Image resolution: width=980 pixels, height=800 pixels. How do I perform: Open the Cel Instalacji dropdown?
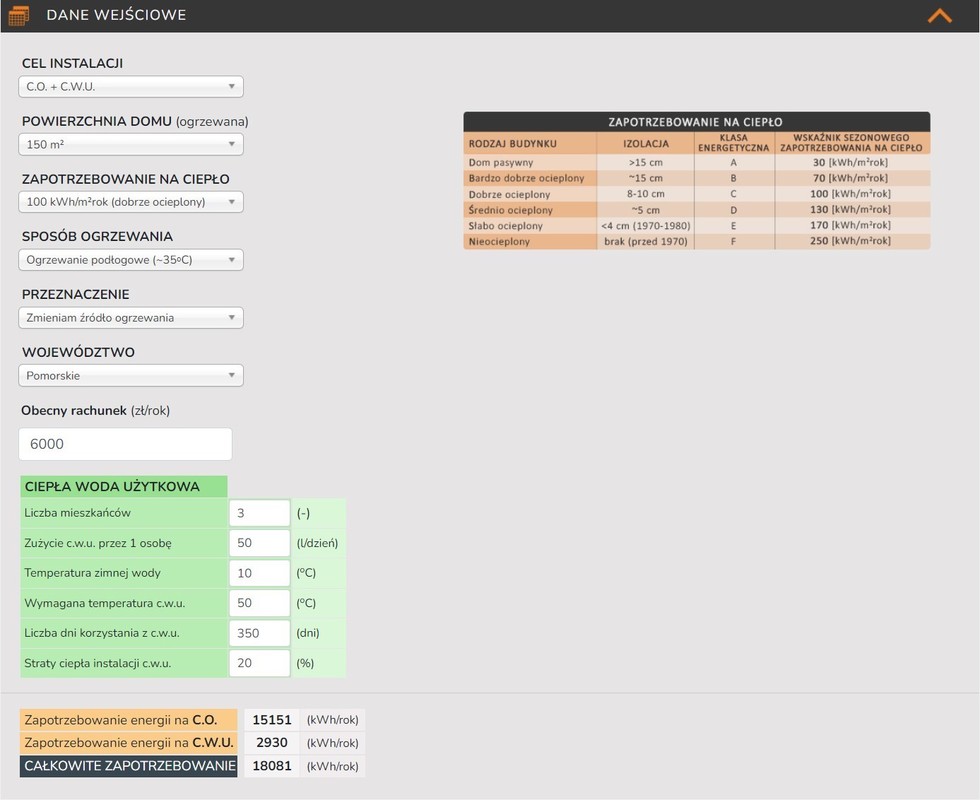(x=131, y=87)
